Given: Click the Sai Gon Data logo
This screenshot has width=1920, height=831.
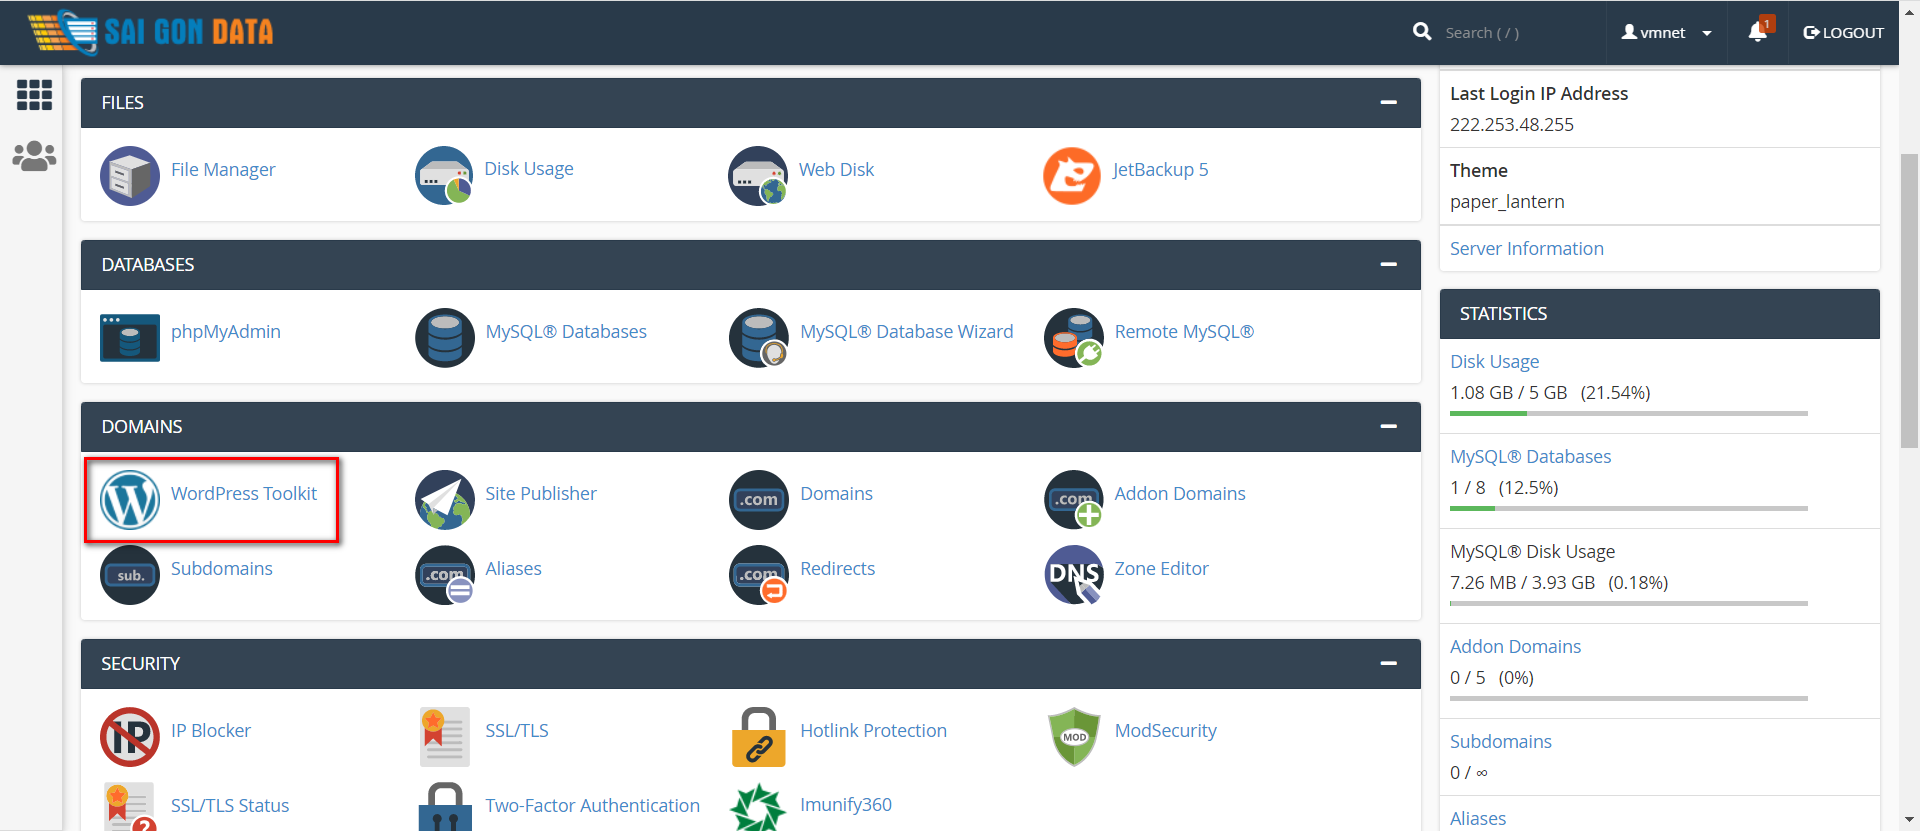Looking at the screenshot, I should (x=150, y=32).
